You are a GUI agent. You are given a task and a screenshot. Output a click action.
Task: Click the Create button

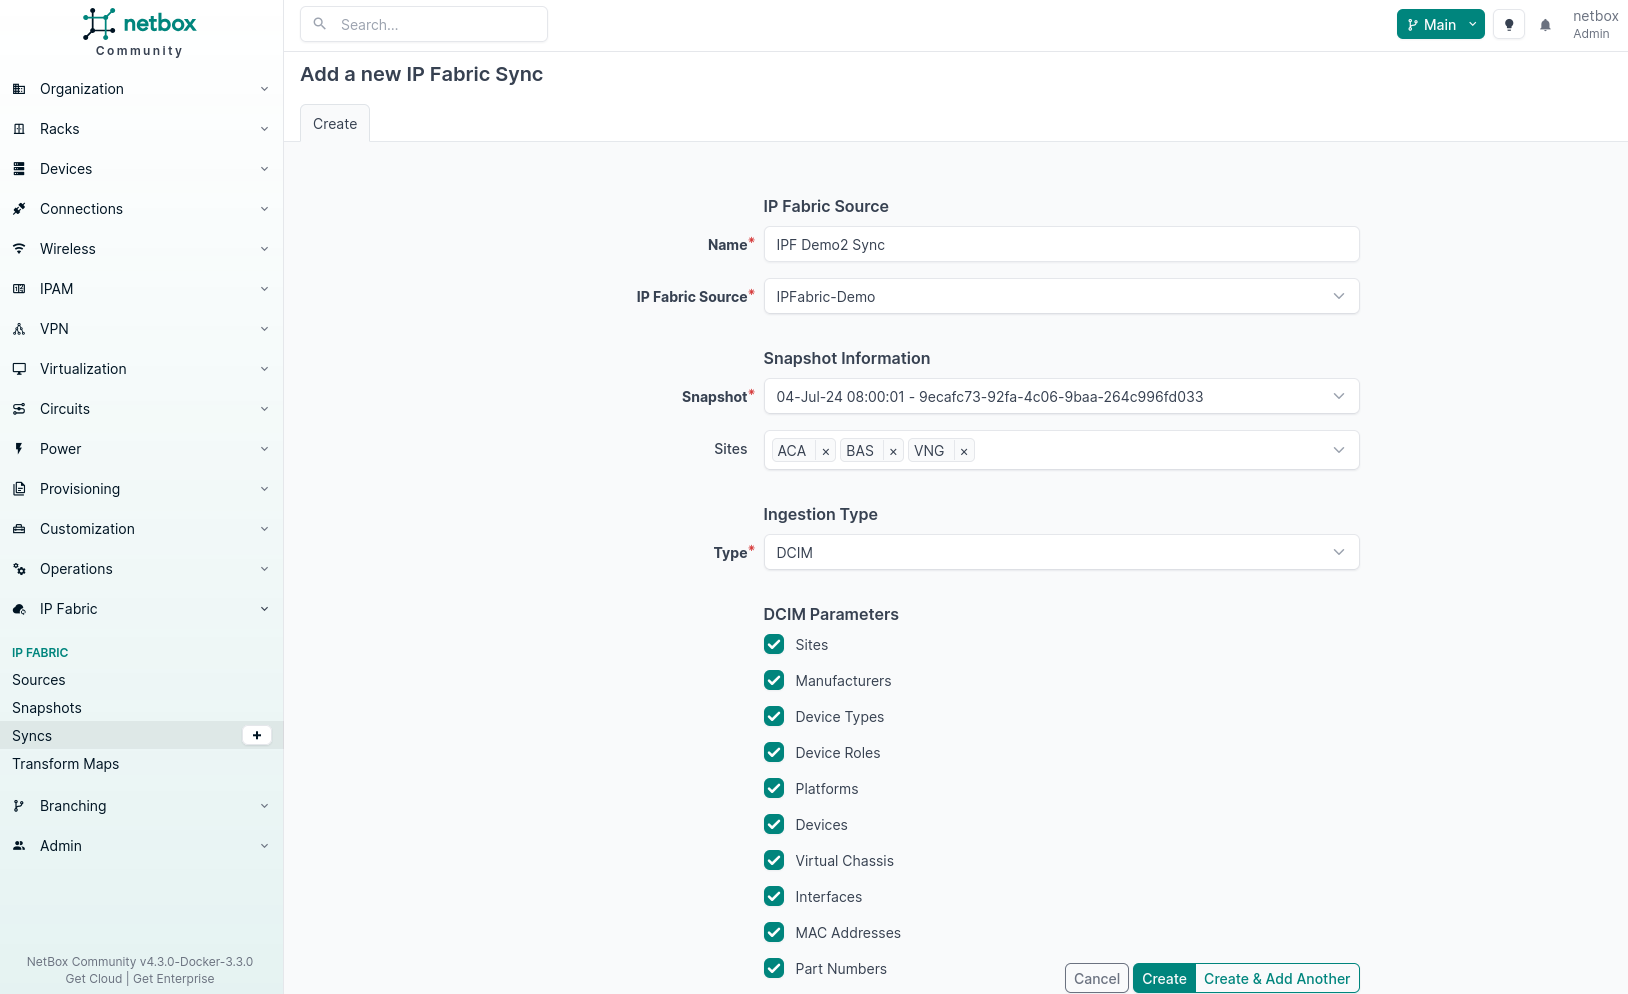tap(1164, 978)
